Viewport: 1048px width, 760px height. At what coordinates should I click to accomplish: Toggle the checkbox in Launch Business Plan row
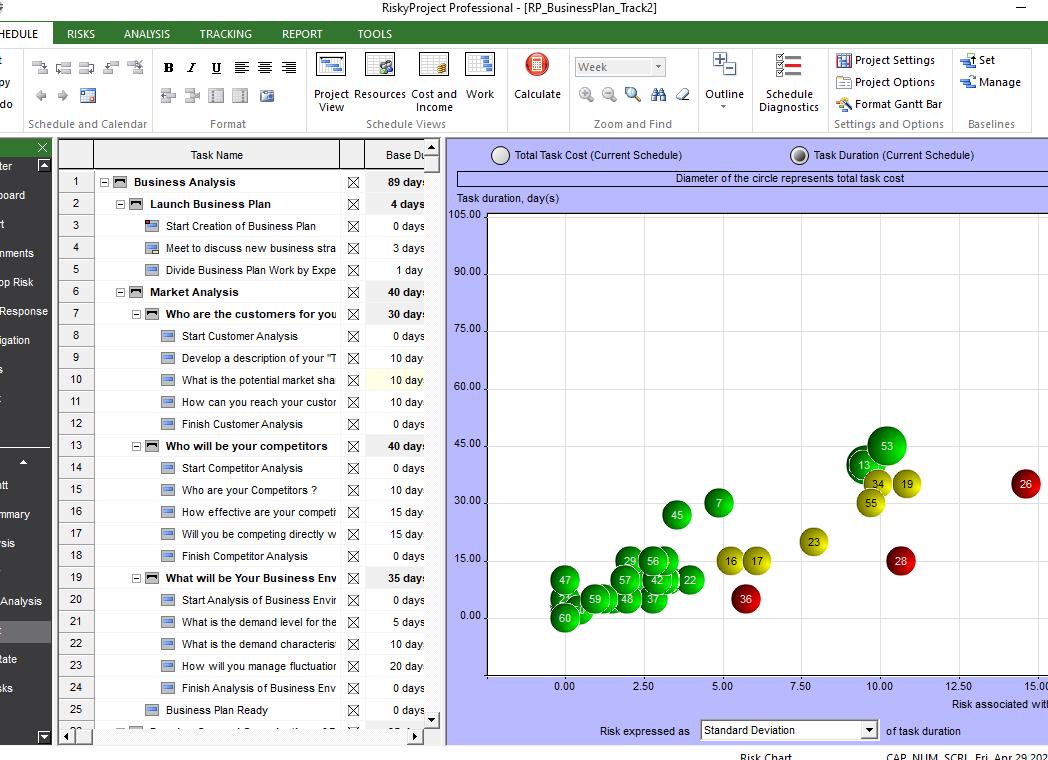(353, 205)
